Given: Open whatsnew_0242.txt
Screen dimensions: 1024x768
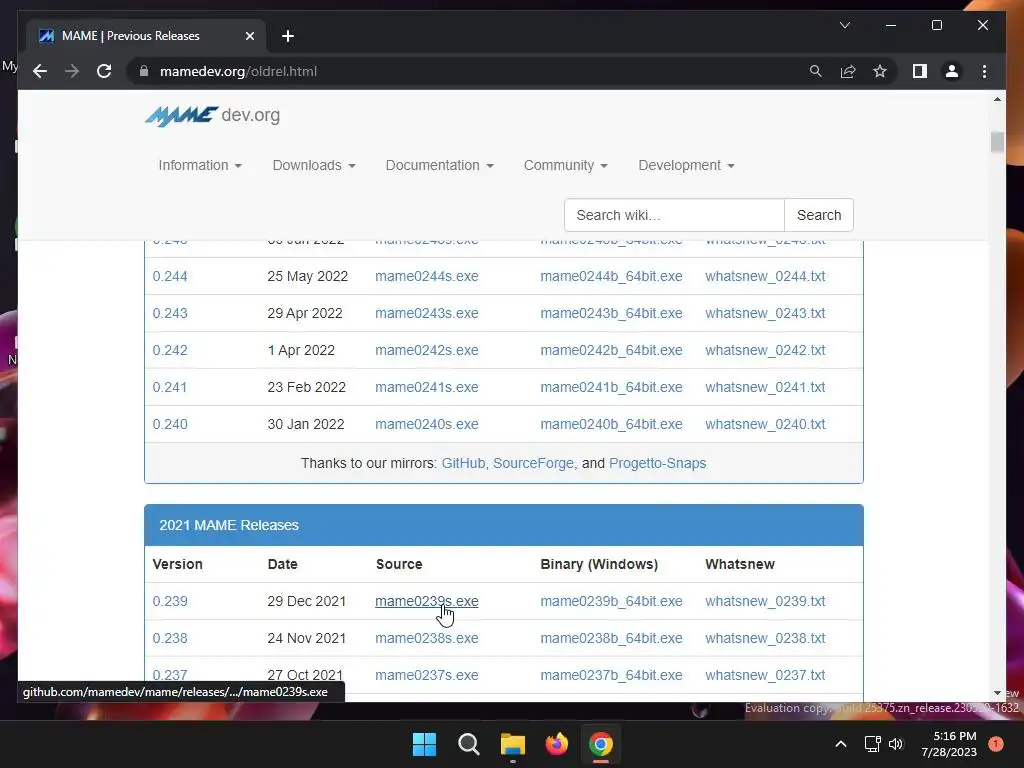Looking at the screenshot, I should click(x=765, y=350).
